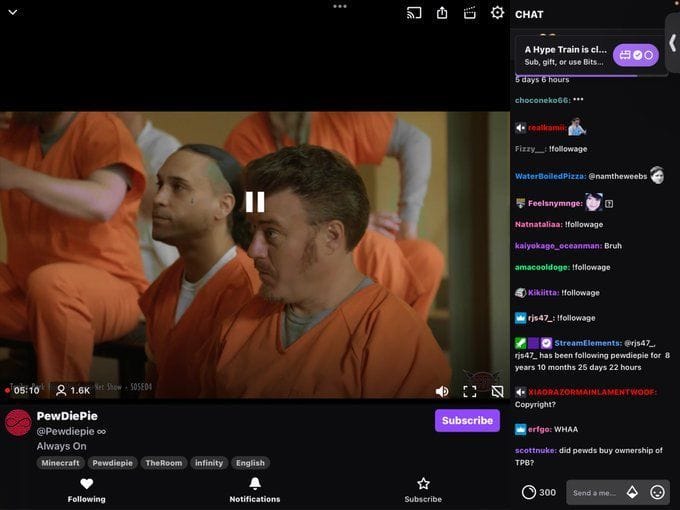Pause the video playback
The height and width of the screenshot is (510, 680).
point(255,202)
